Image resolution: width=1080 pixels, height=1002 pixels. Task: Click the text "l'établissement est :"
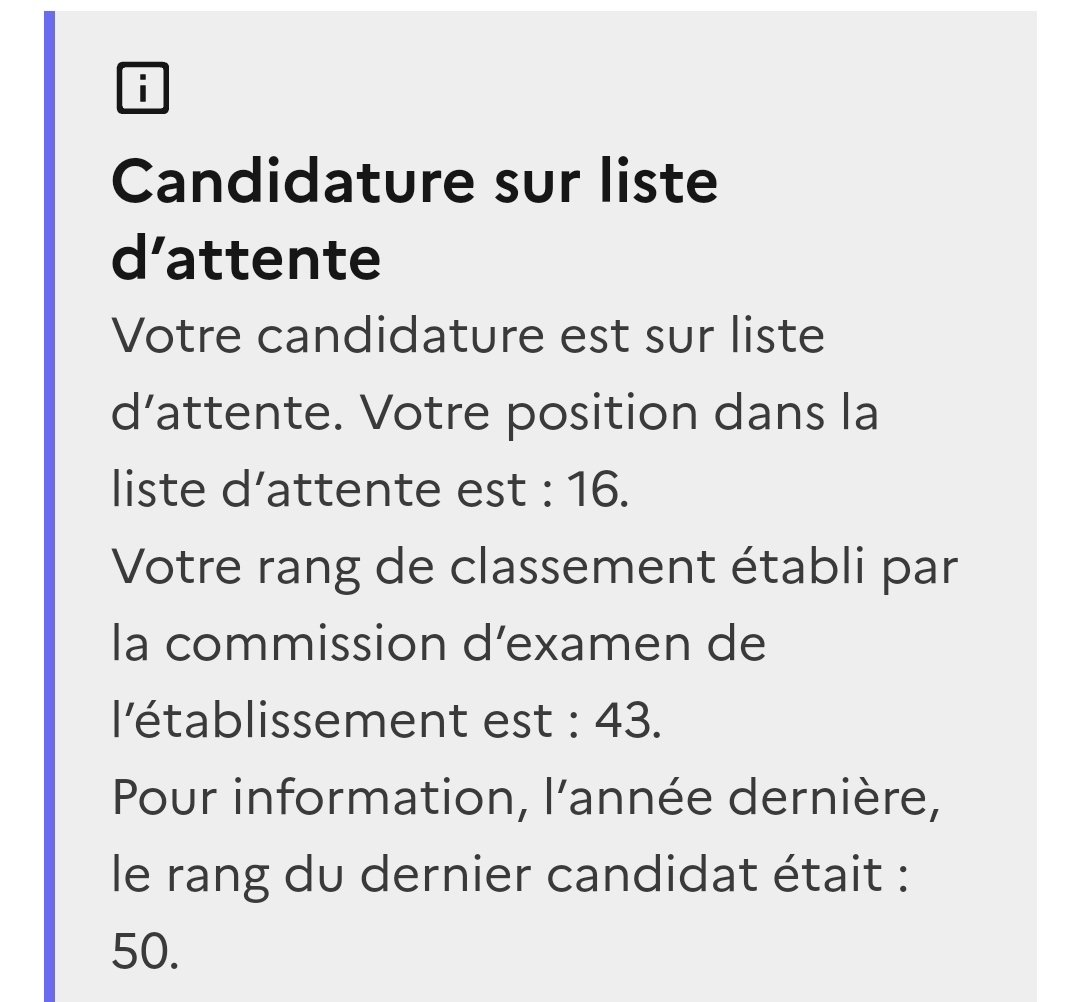tap(345, 721)
